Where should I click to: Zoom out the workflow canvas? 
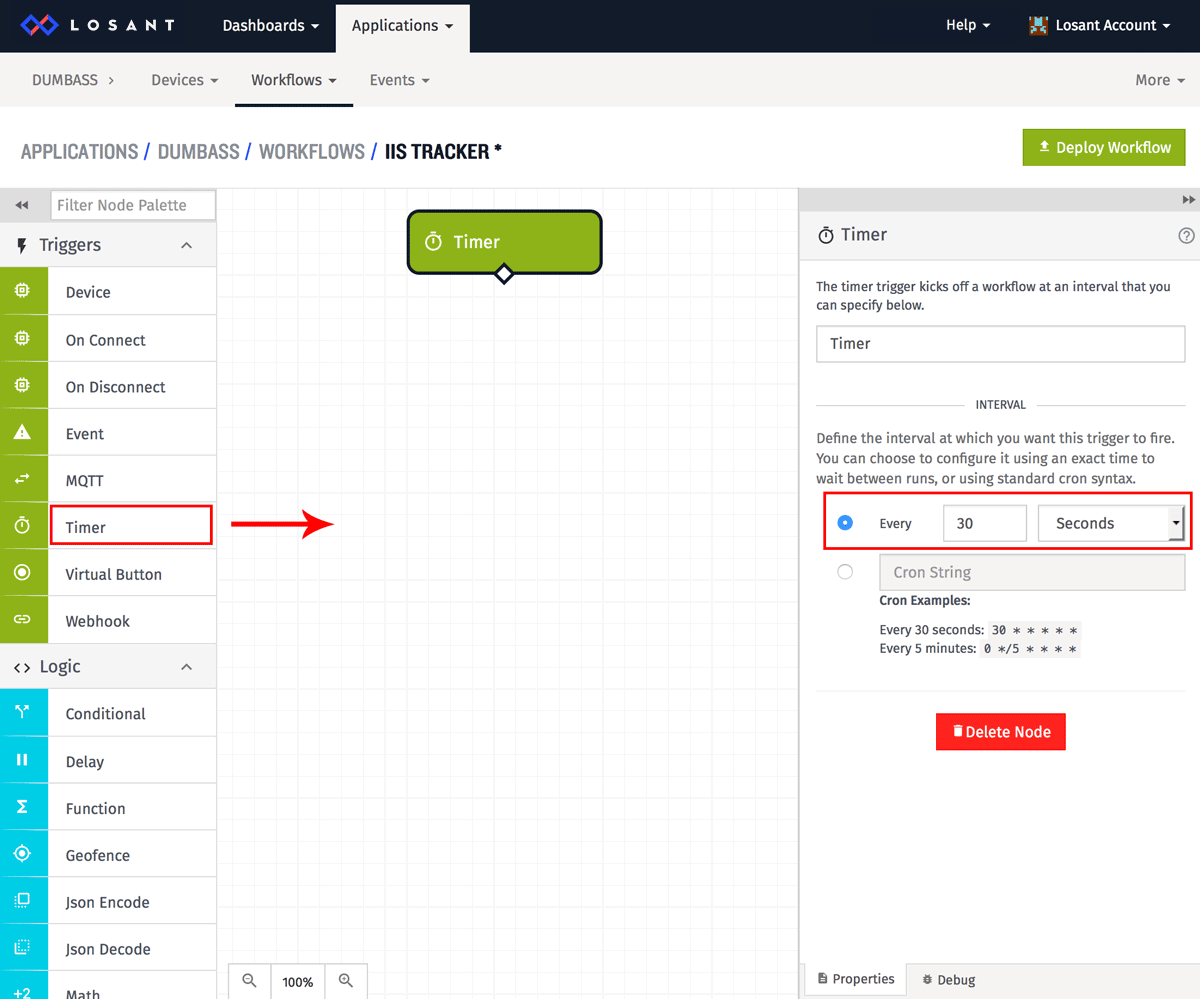coord(250,981)
